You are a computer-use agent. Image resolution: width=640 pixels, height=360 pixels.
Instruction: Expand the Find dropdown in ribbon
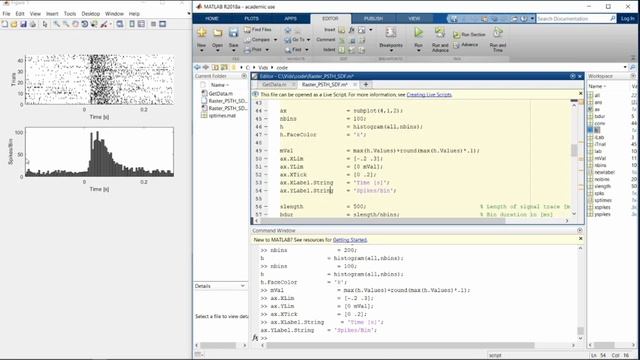[x=307, y=50]
